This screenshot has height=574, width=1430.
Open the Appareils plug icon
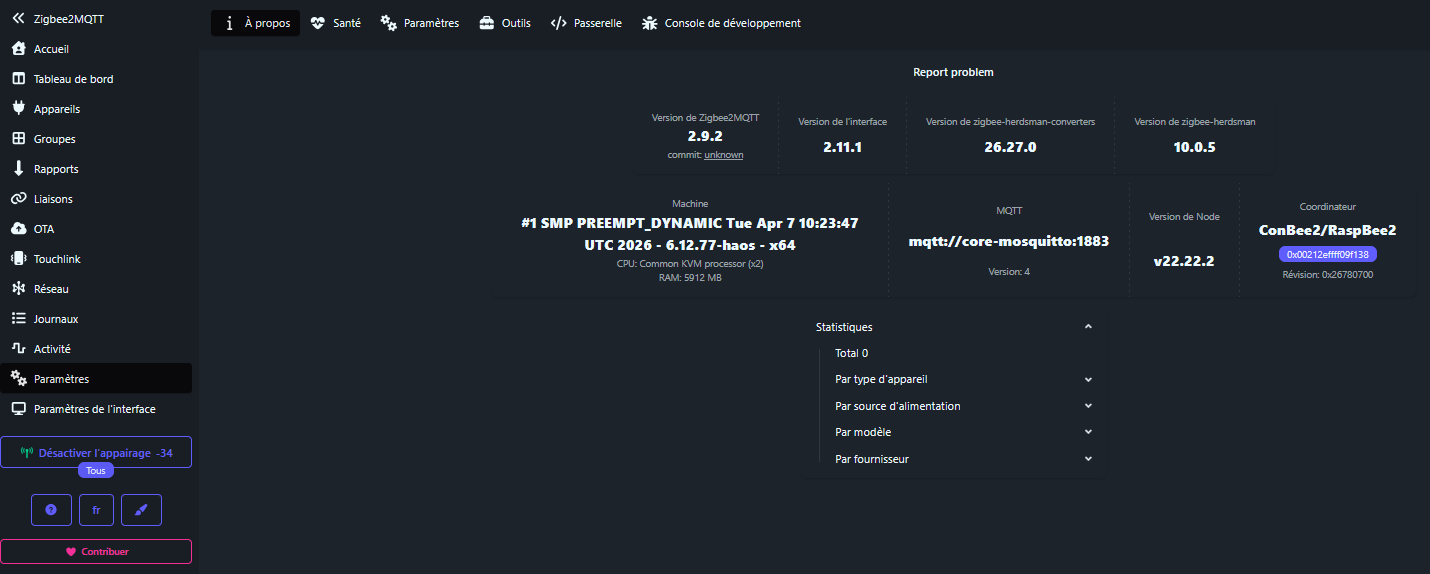(x=18, y=109)
